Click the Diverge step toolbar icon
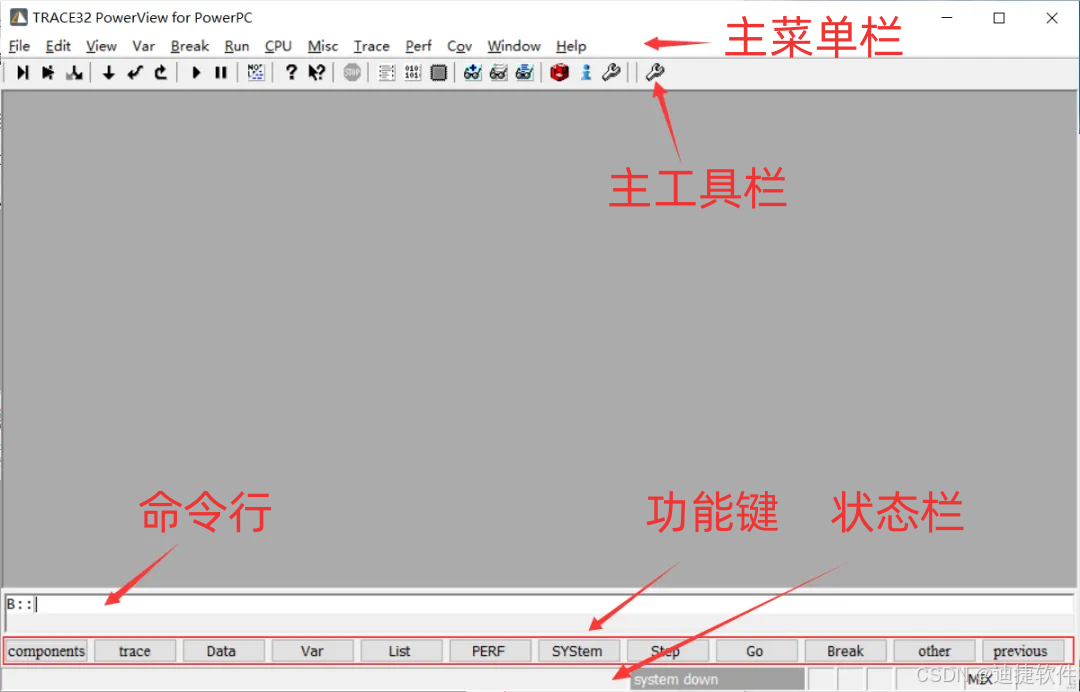 pyautogui.click(x=74, y=72)
